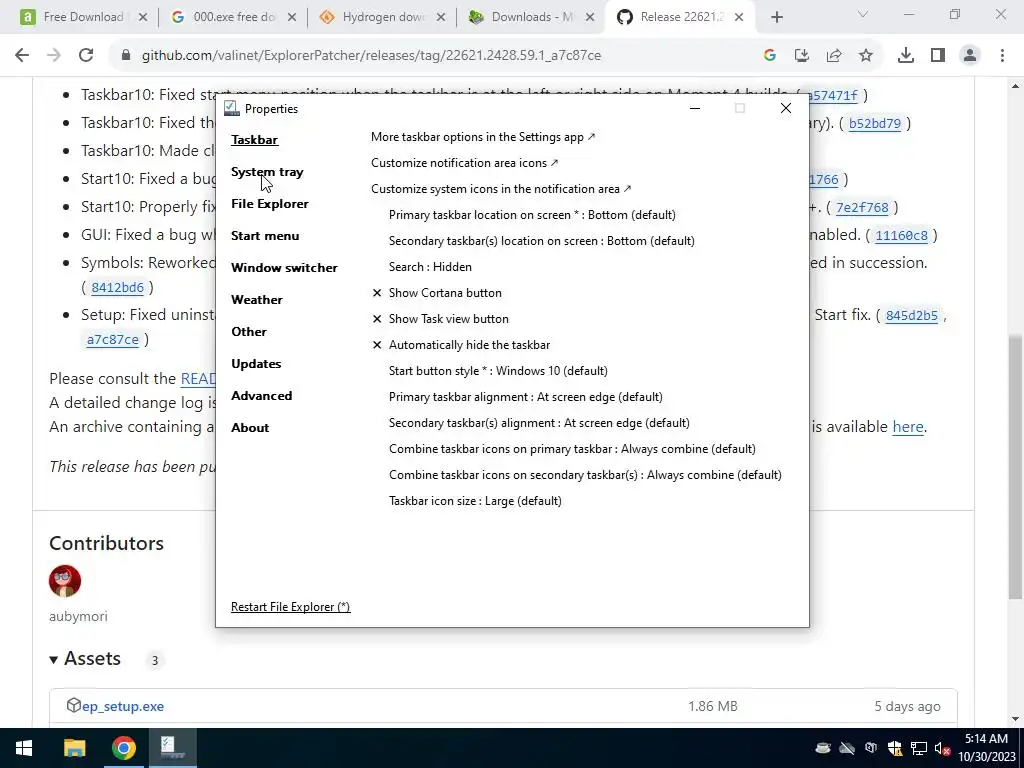Toggle Show Task view button option
Screen dimensions: 1024x768
point(440,319)
